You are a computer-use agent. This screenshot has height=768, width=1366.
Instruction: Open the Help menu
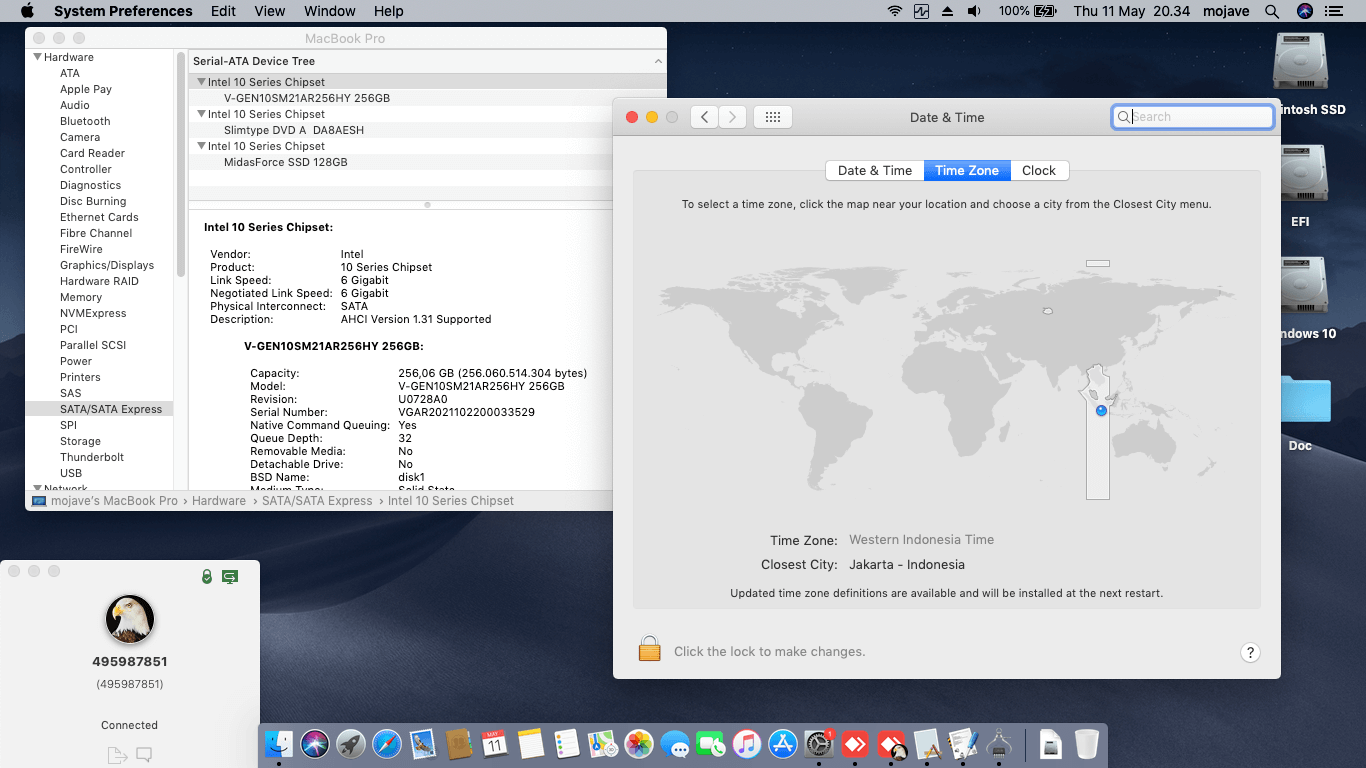(388, 11)
